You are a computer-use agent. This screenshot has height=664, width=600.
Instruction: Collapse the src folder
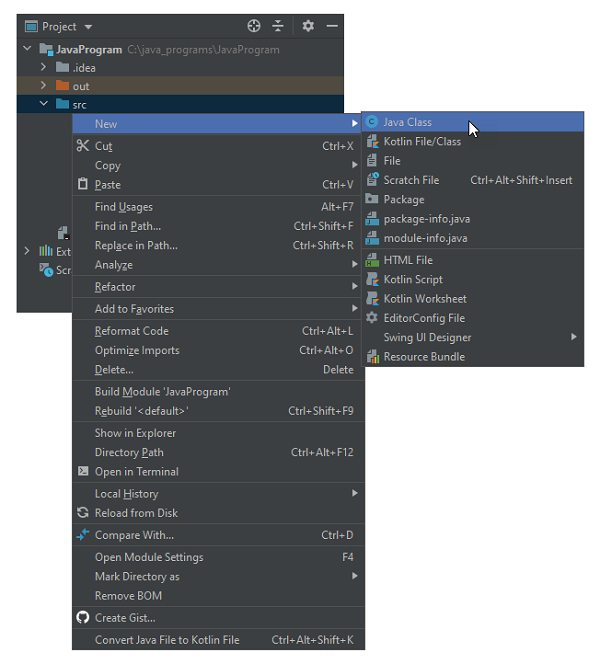[44, 104]
